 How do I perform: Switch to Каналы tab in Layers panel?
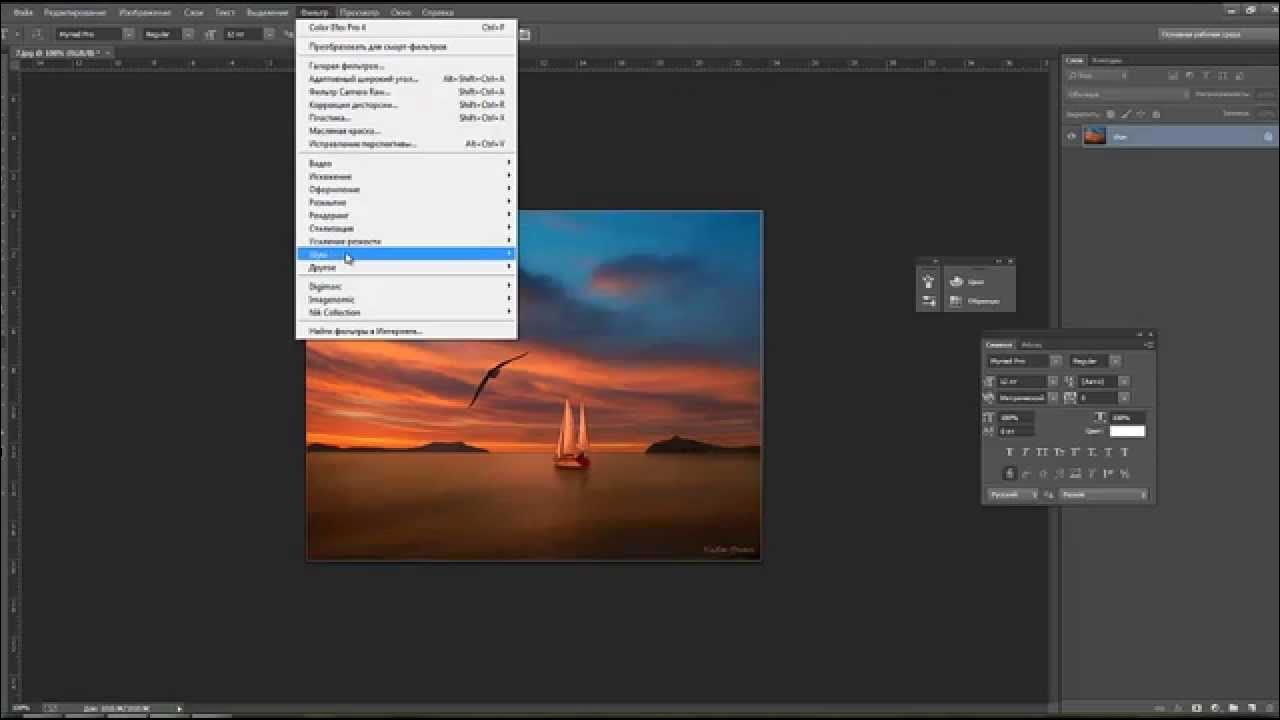pyautogui.click(x=1107, y=60)
